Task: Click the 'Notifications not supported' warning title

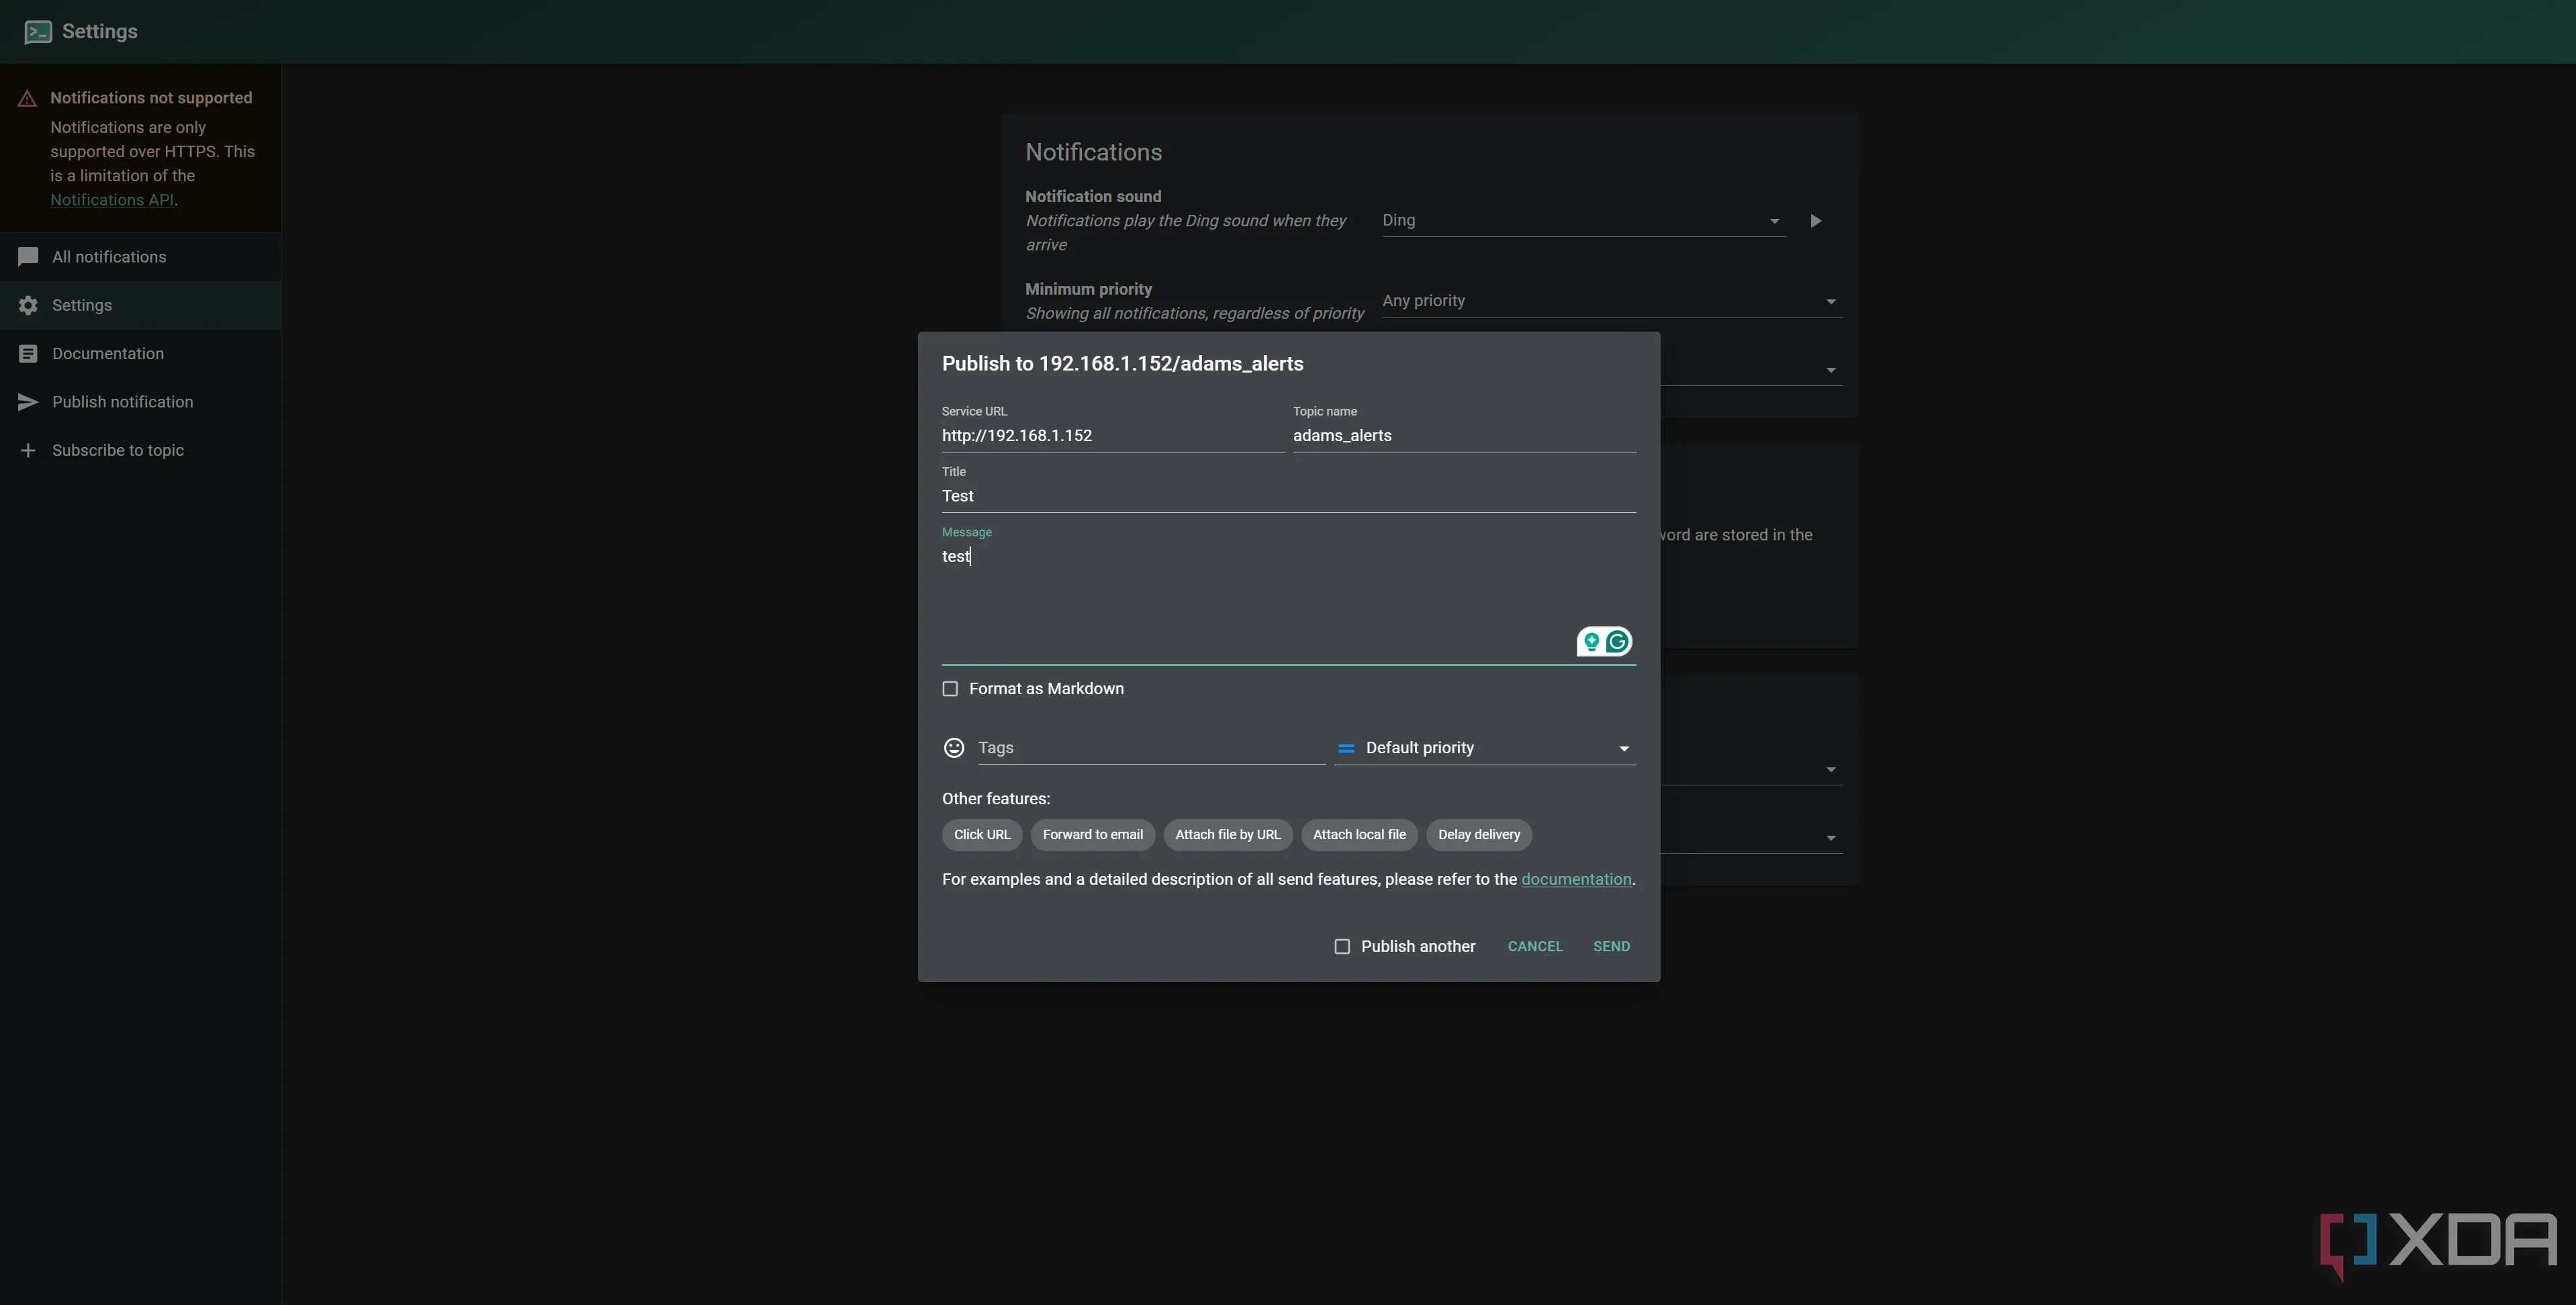Action: click(151, 98)
